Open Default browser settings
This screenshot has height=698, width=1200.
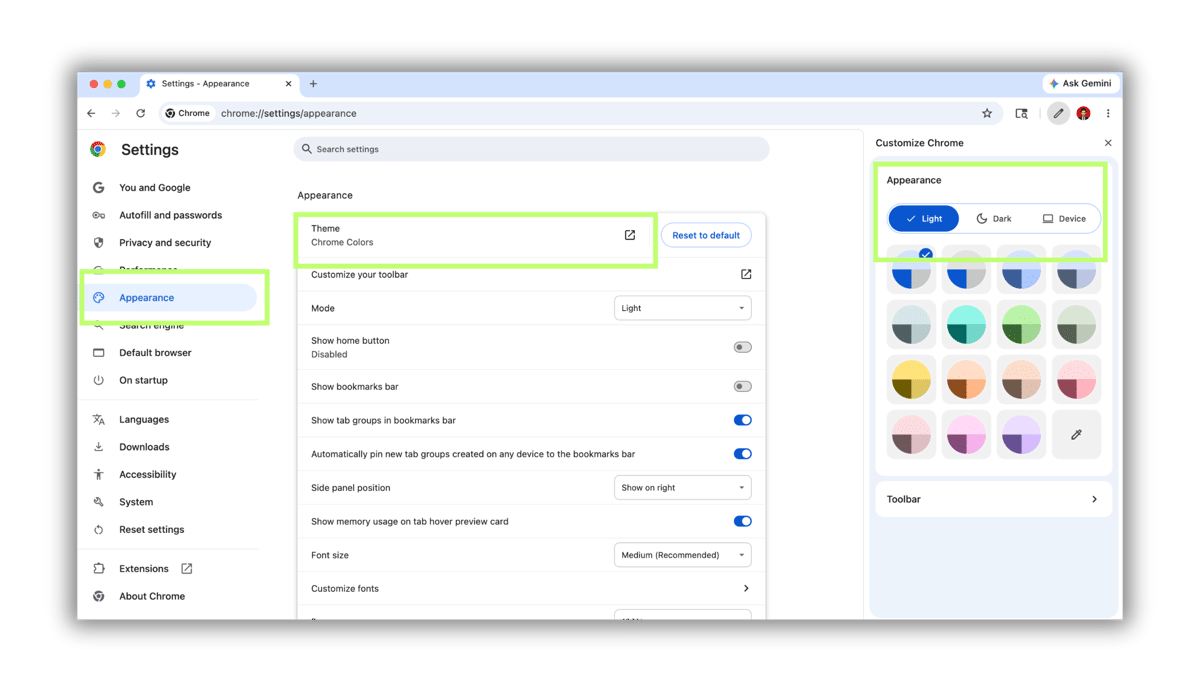click(x=155, y=352)
